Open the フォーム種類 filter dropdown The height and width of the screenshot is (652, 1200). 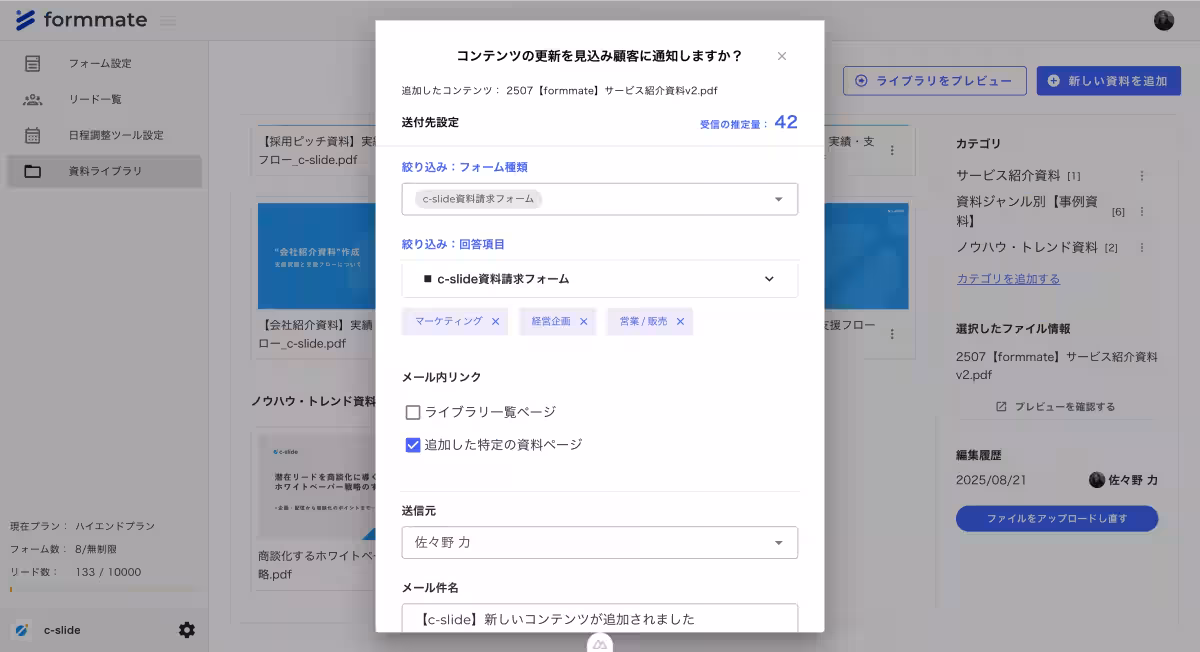coord(778,199)
